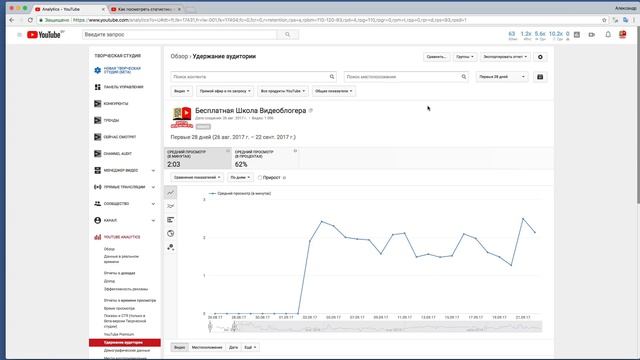This screenshot has height=360, width=640.
Task: Click the magnifier button beside the YouTube search box
Action: coord(287,35)
